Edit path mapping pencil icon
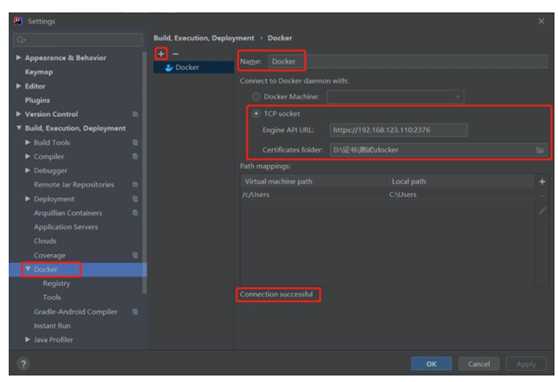Screen dimensions: 558x382 click(x=542, y=211)
